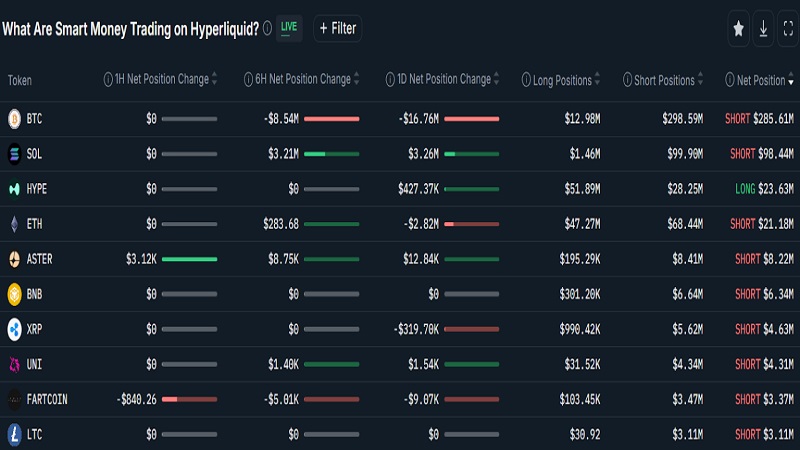Image resolution: width=800 pixels, height=450 pixels.
Task: Click the ETH token icon
Action: tap(14, 224)
